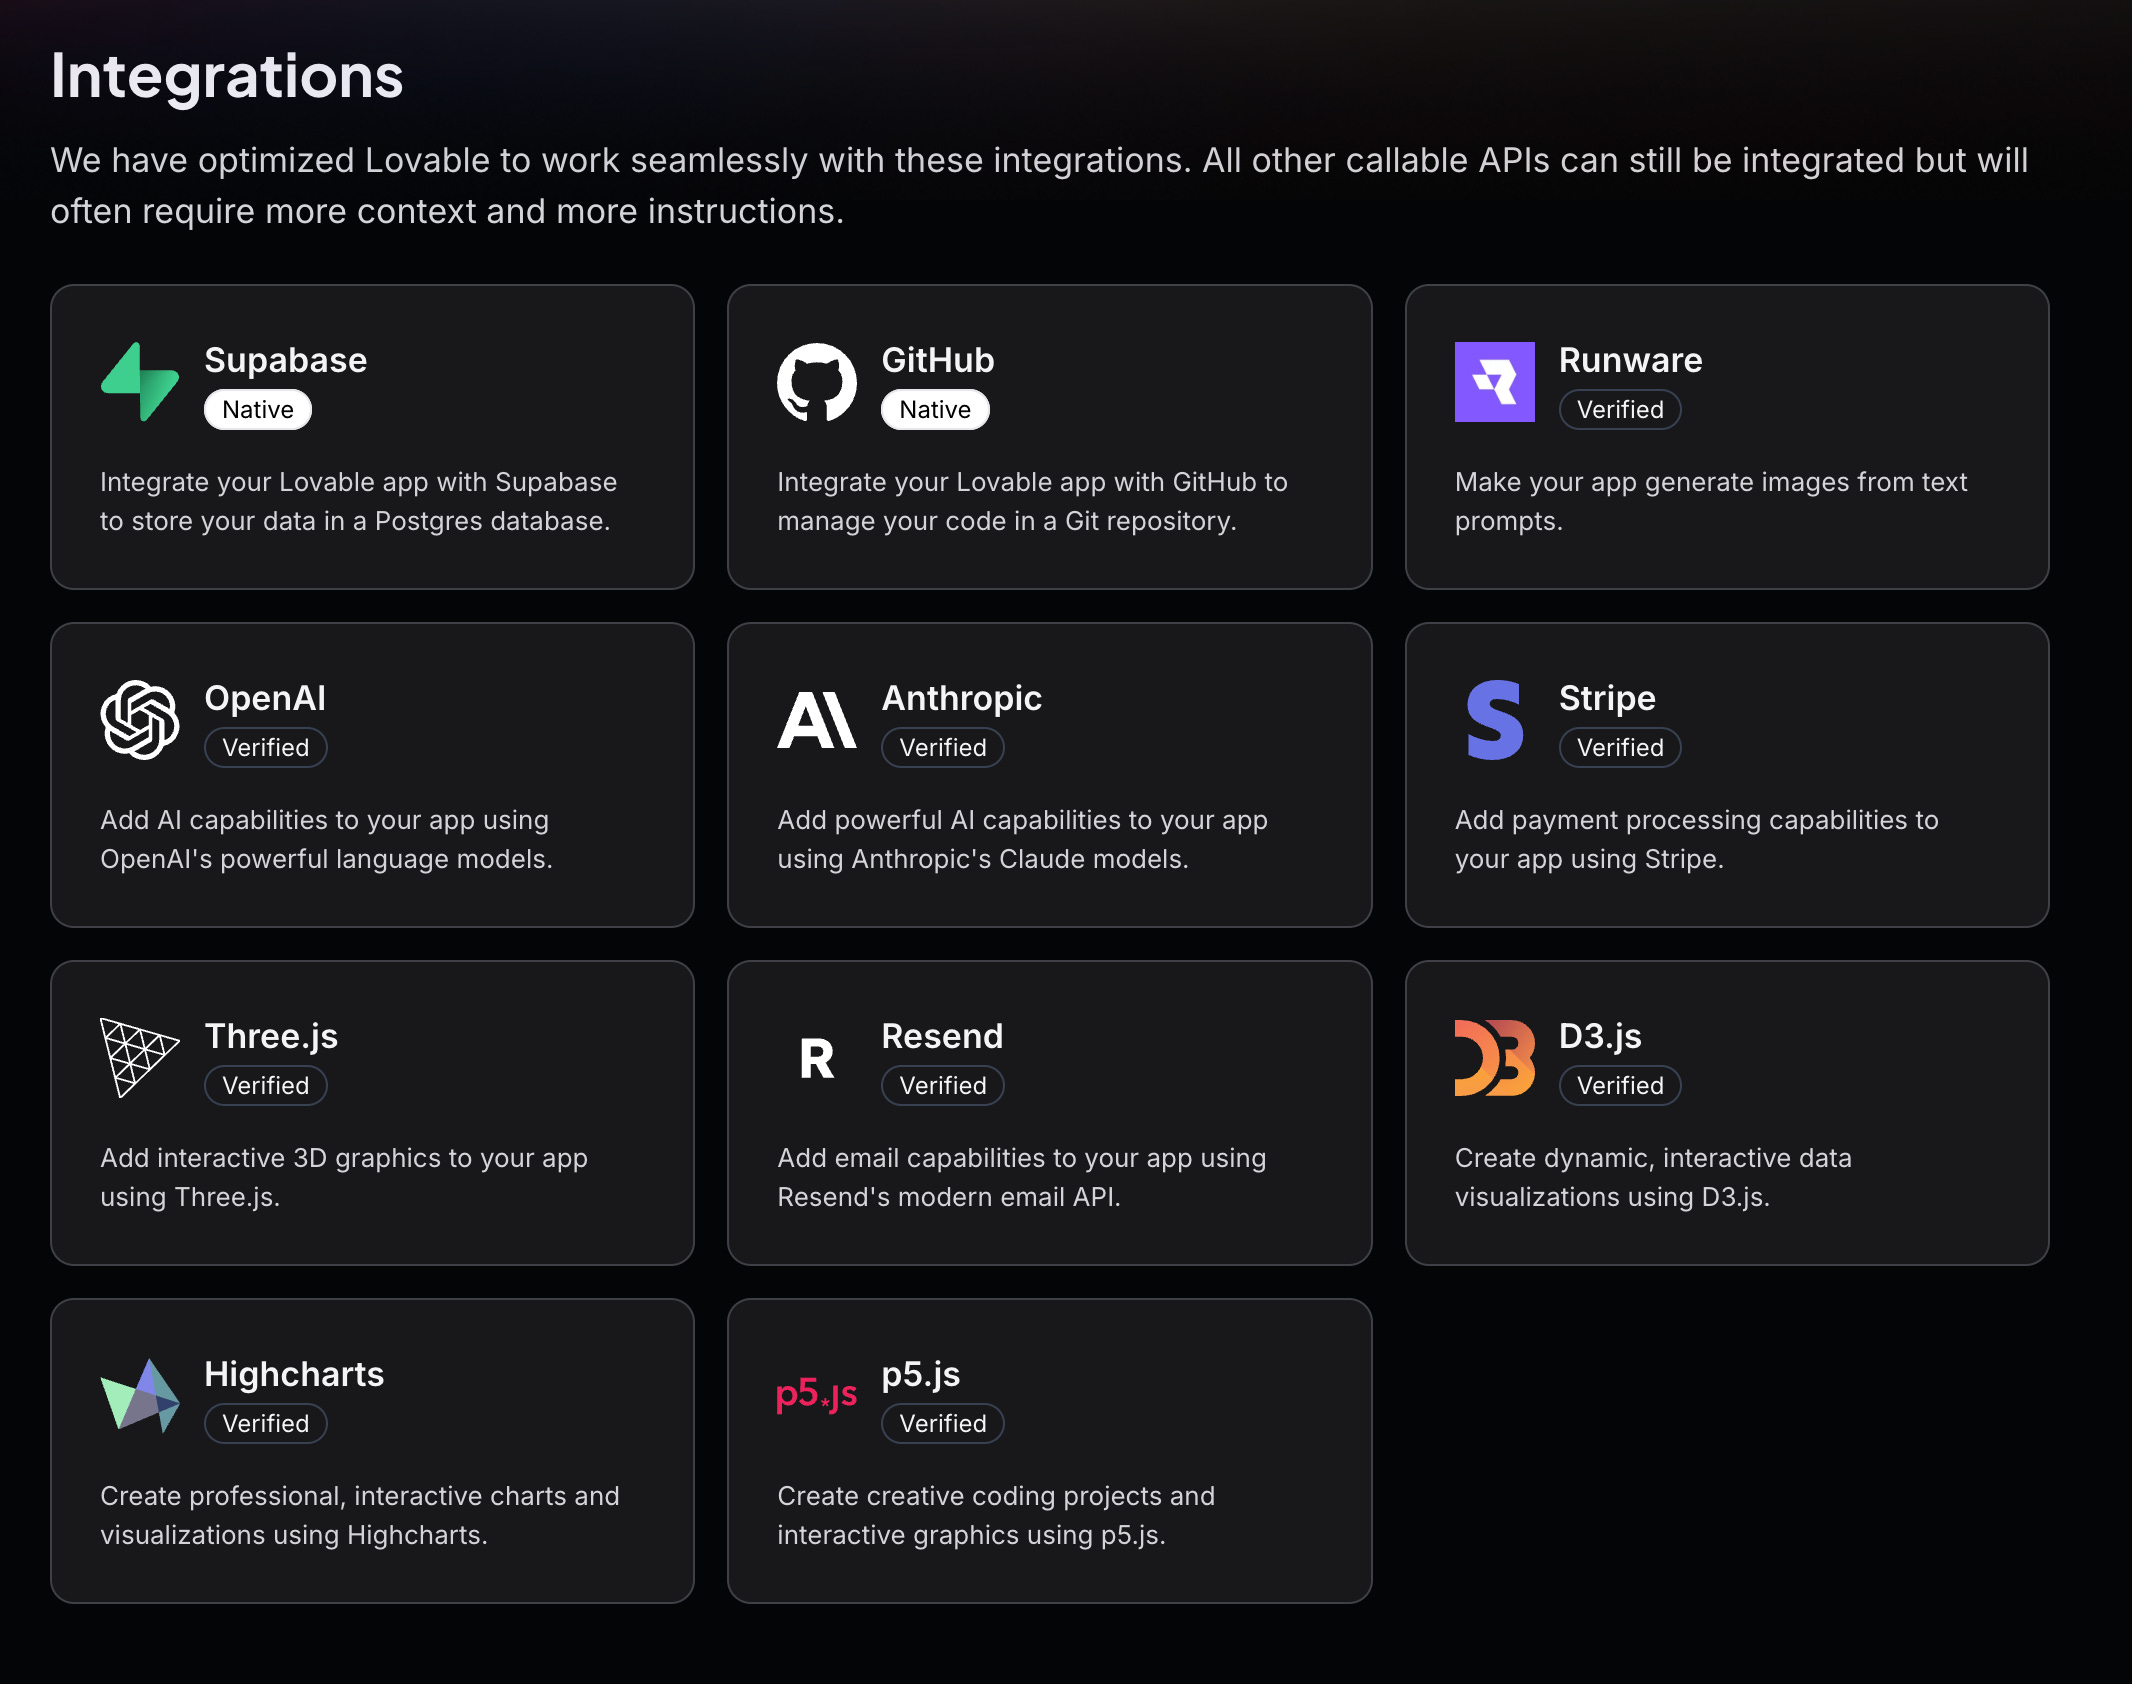Click the Verified badge under D3.js
This screenshot has width=2132, height=1684.
[1620, 1086]
